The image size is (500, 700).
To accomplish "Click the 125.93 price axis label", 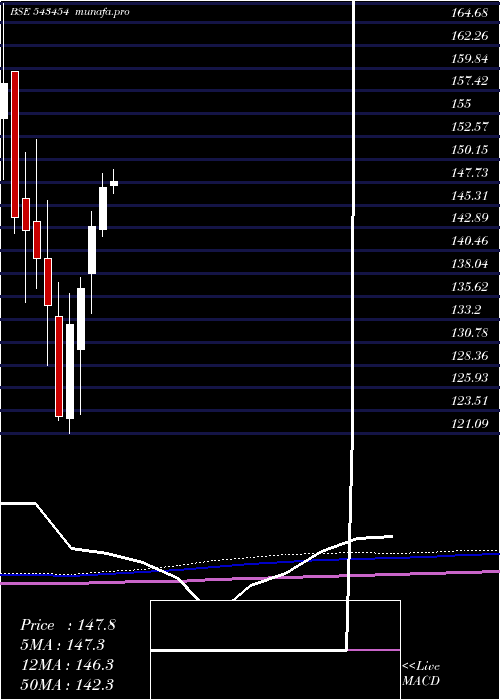I will 469,378.
